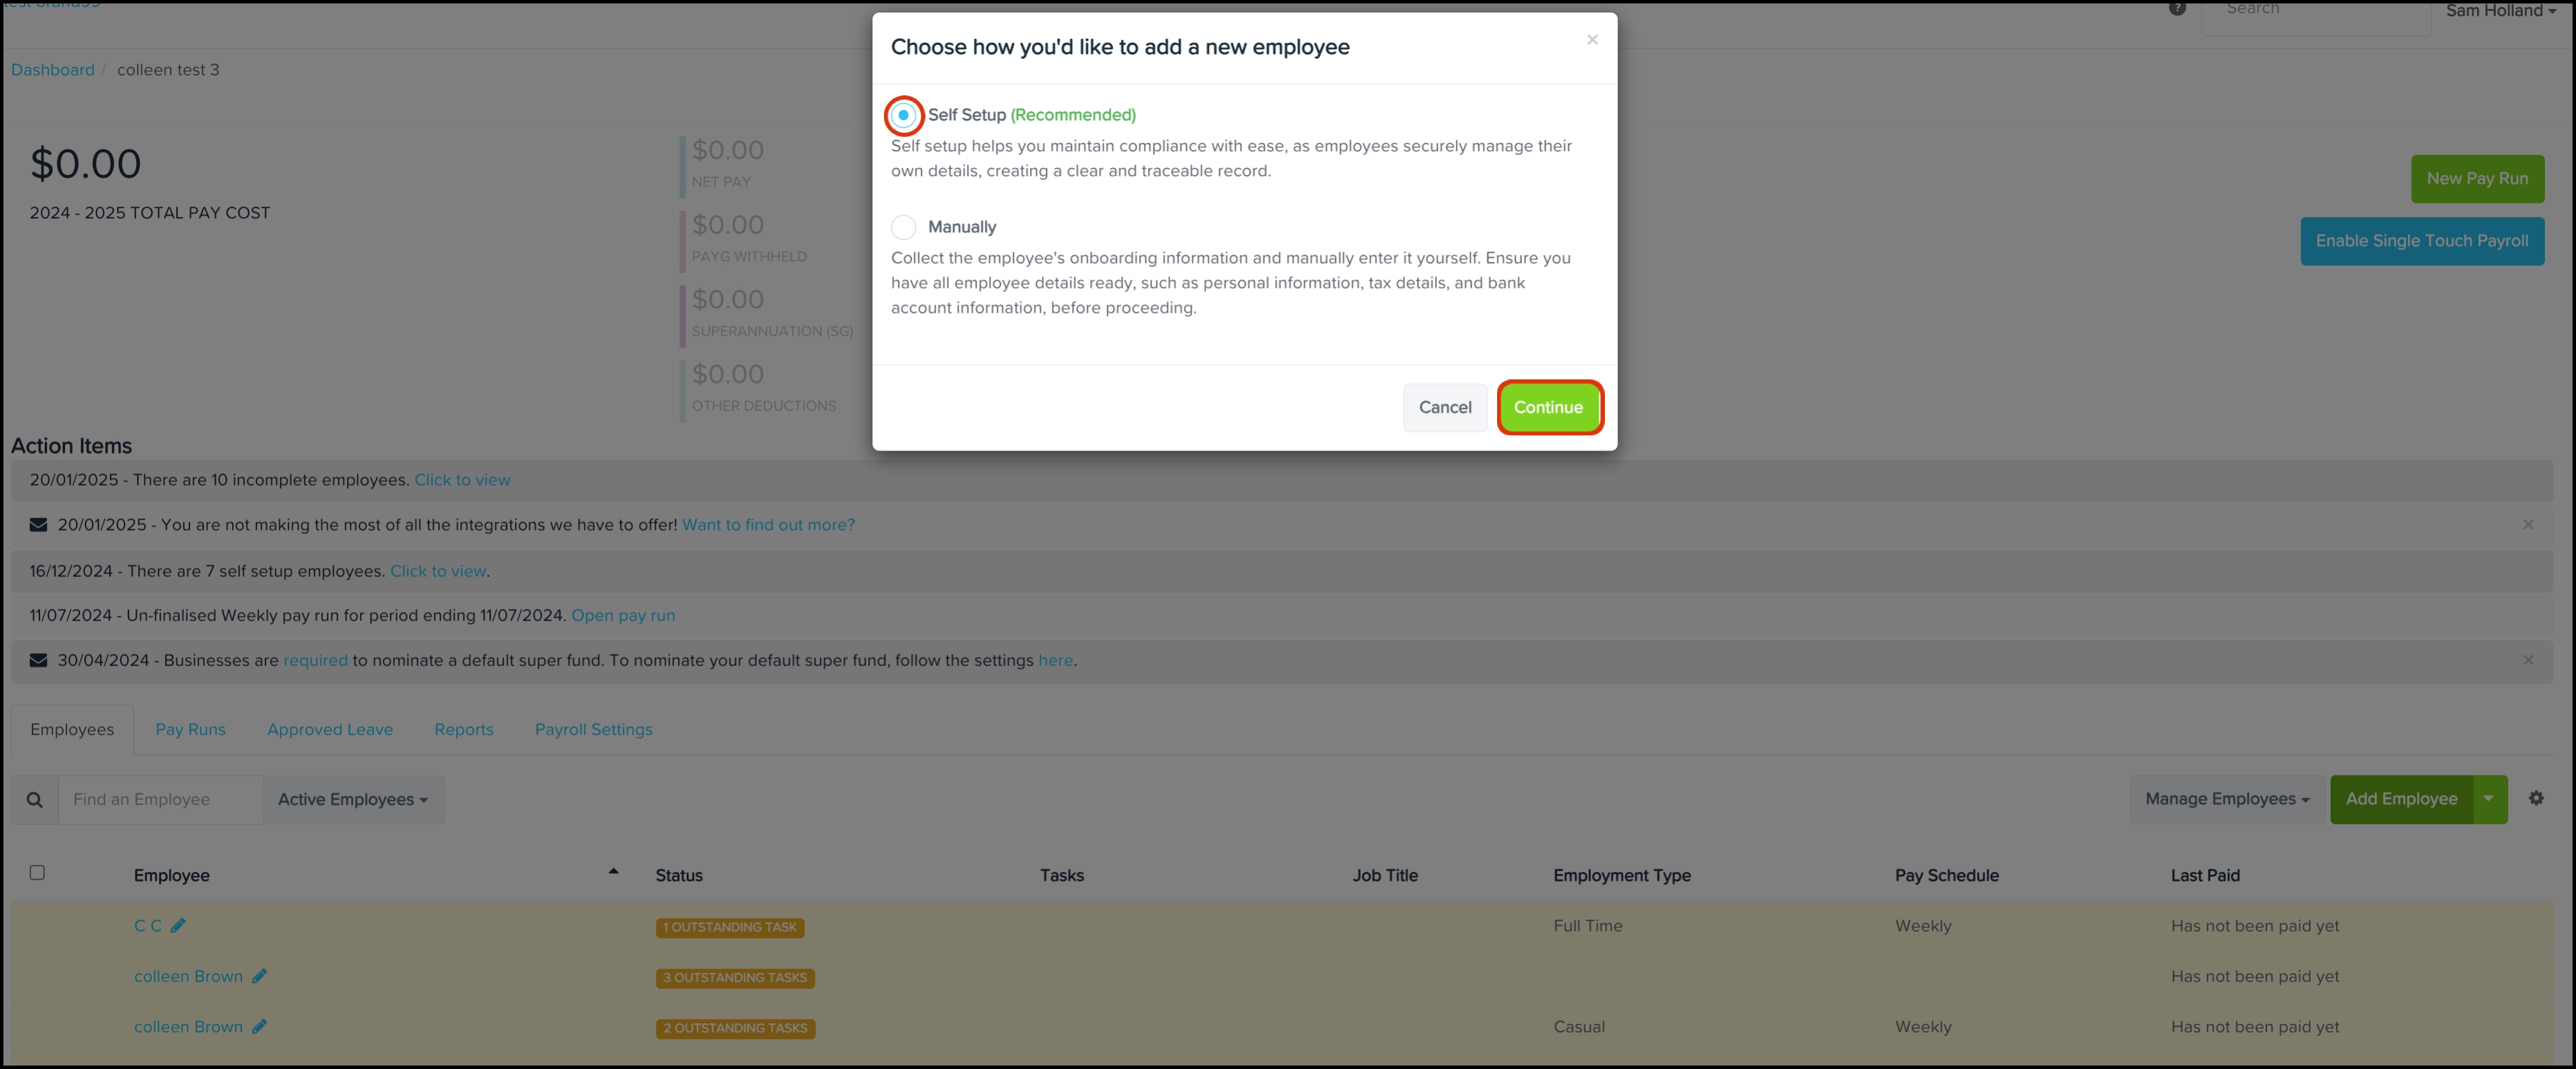This screenshot has width=2576, height=1069.
Task: Toggle the select all employees checkbox
Action: tap(38, 872)
